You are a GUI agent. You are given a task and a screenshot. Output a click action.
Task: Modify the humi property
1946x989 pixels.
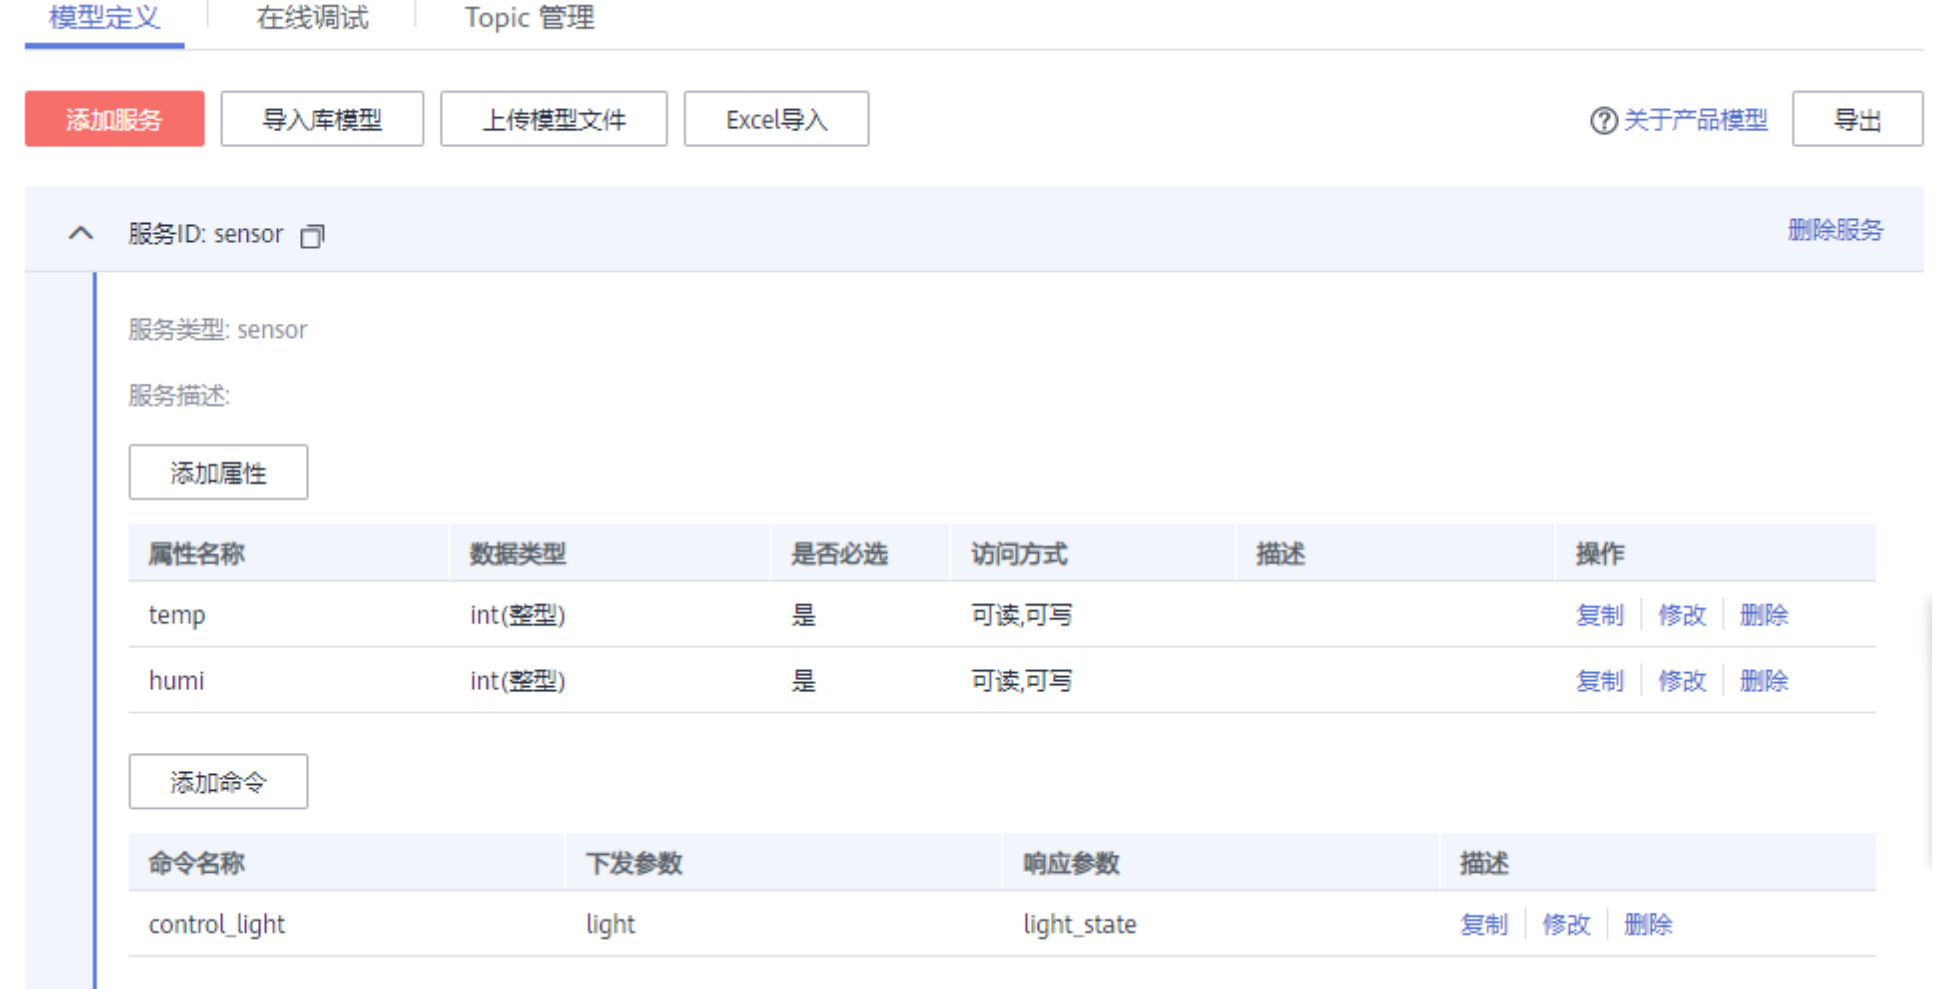[x=1681, y=681]
